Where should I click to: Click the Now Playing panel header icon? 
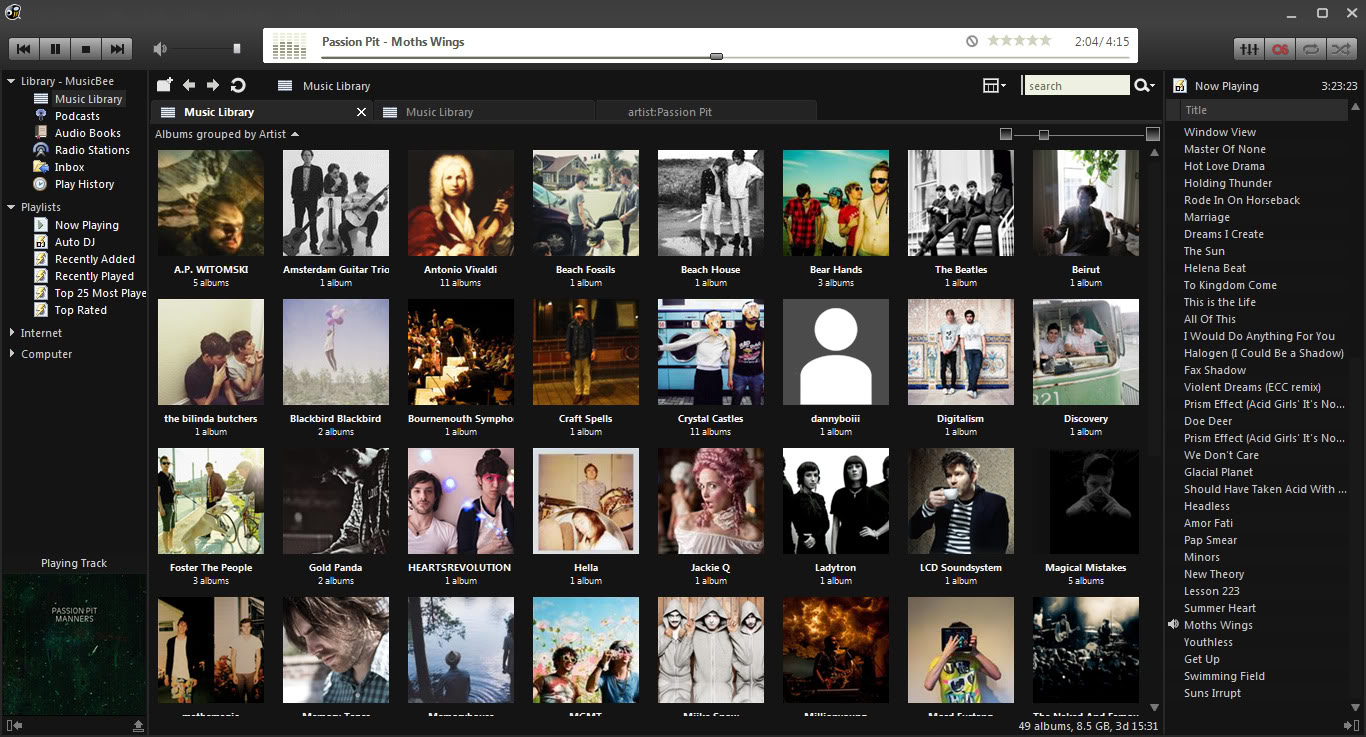[1180, 86]
